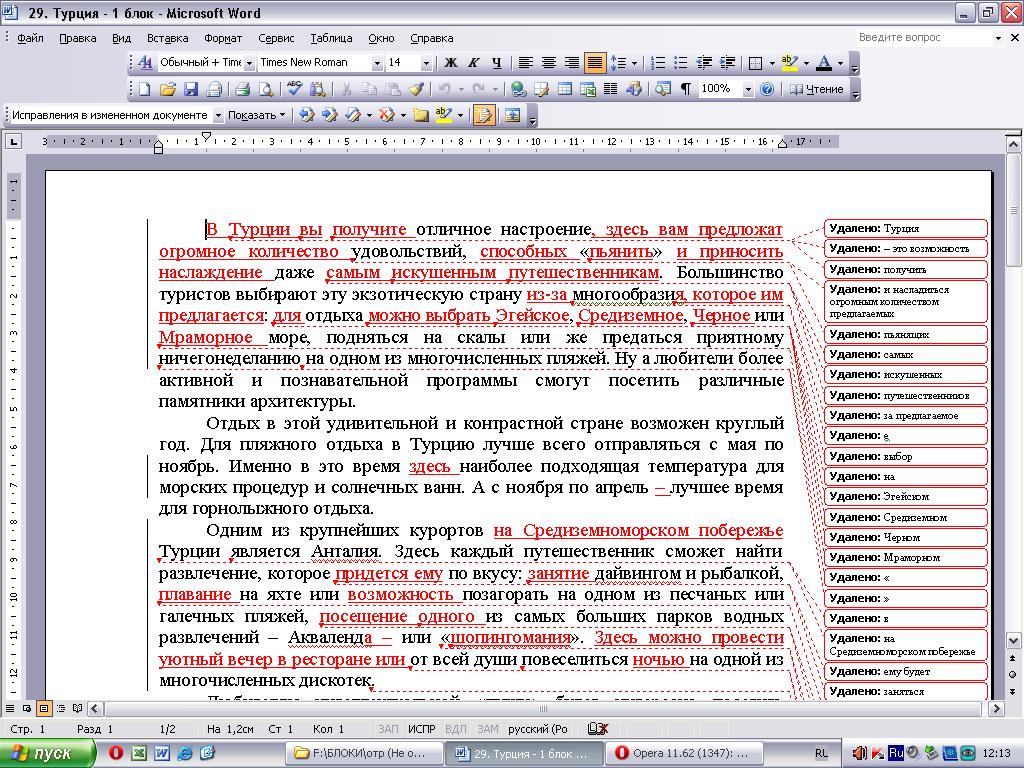This screenshot has height=768, width=1024.
Task: Insert a new comment with the note icon
Action: pyautogui.click(x=421, y=115)
